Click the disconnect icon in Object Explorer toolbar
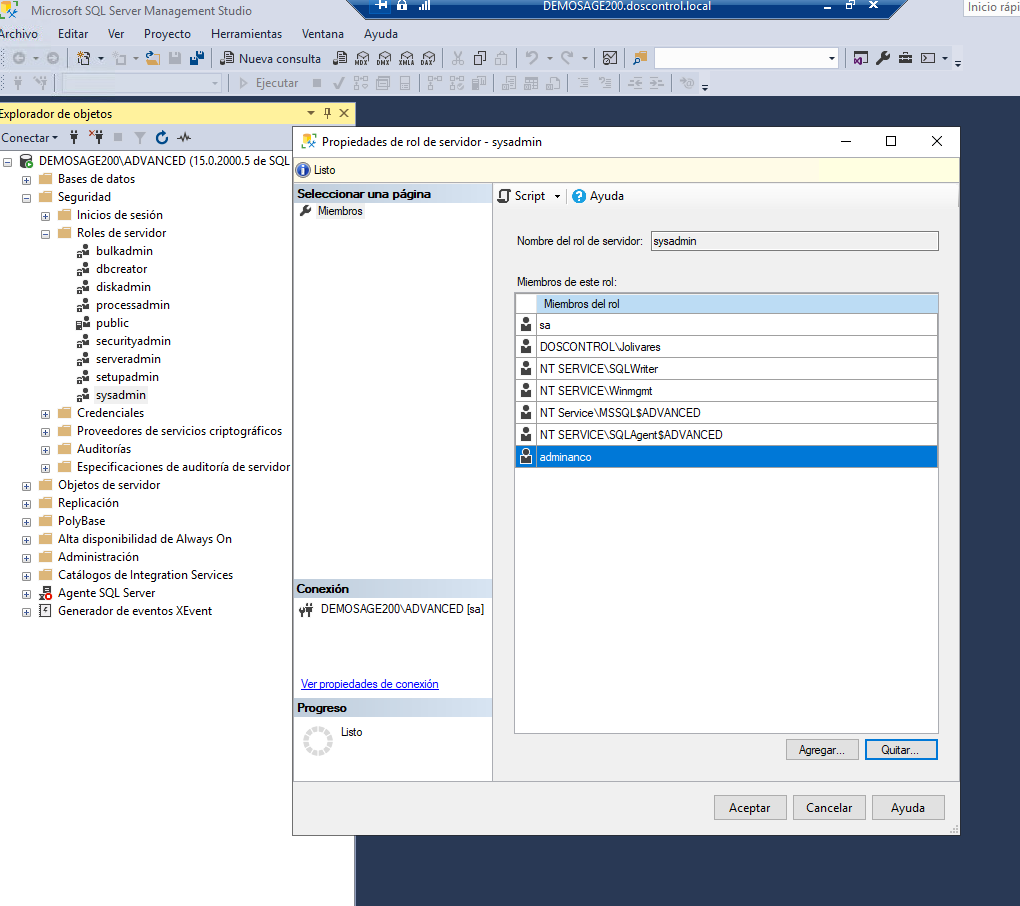Image resolution: width=1020 pixels, height=906 pixels. pyautogui.click(x=96, y=137)
